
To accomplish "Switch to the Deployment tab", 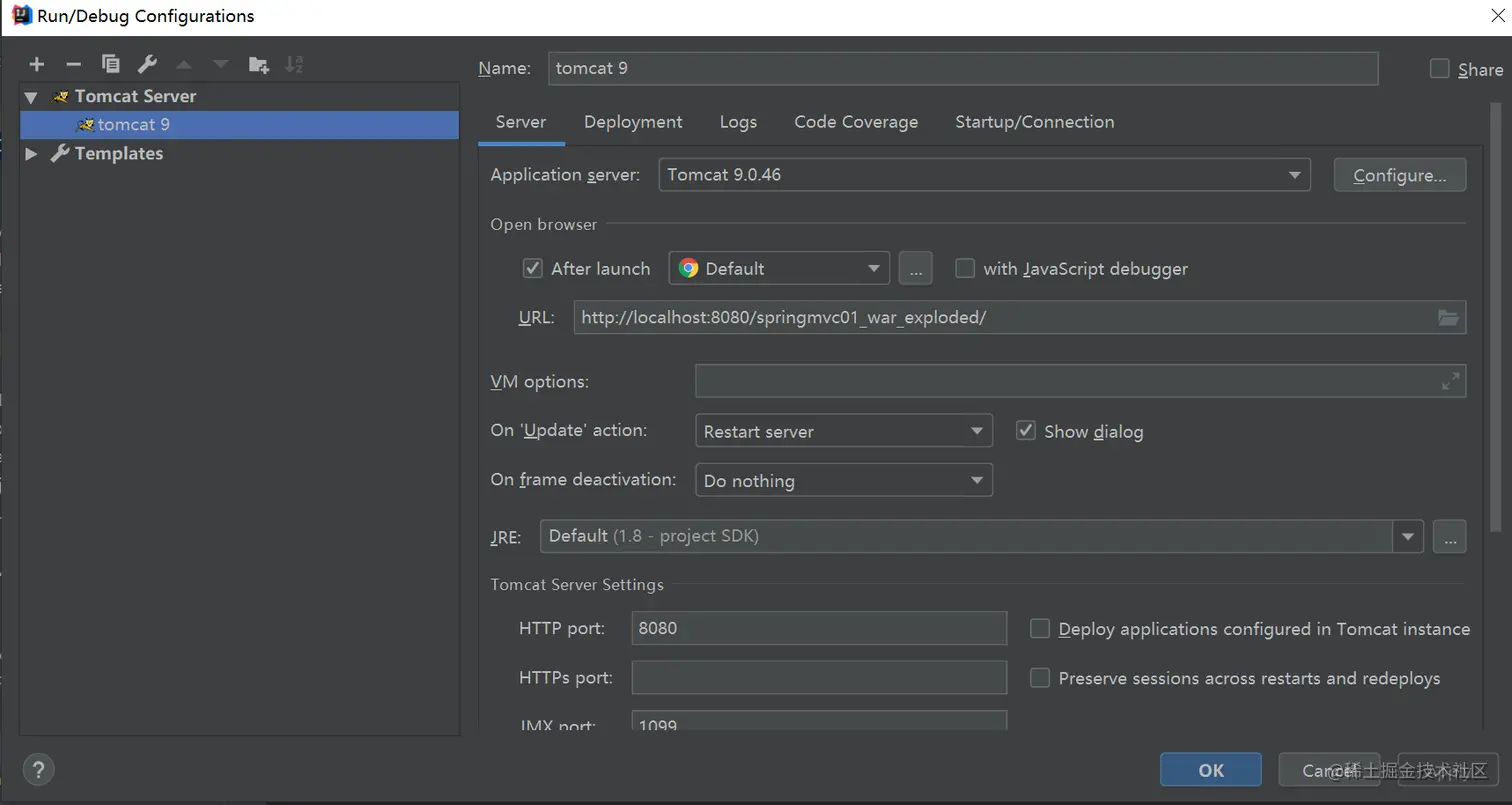I will (633, 122).
